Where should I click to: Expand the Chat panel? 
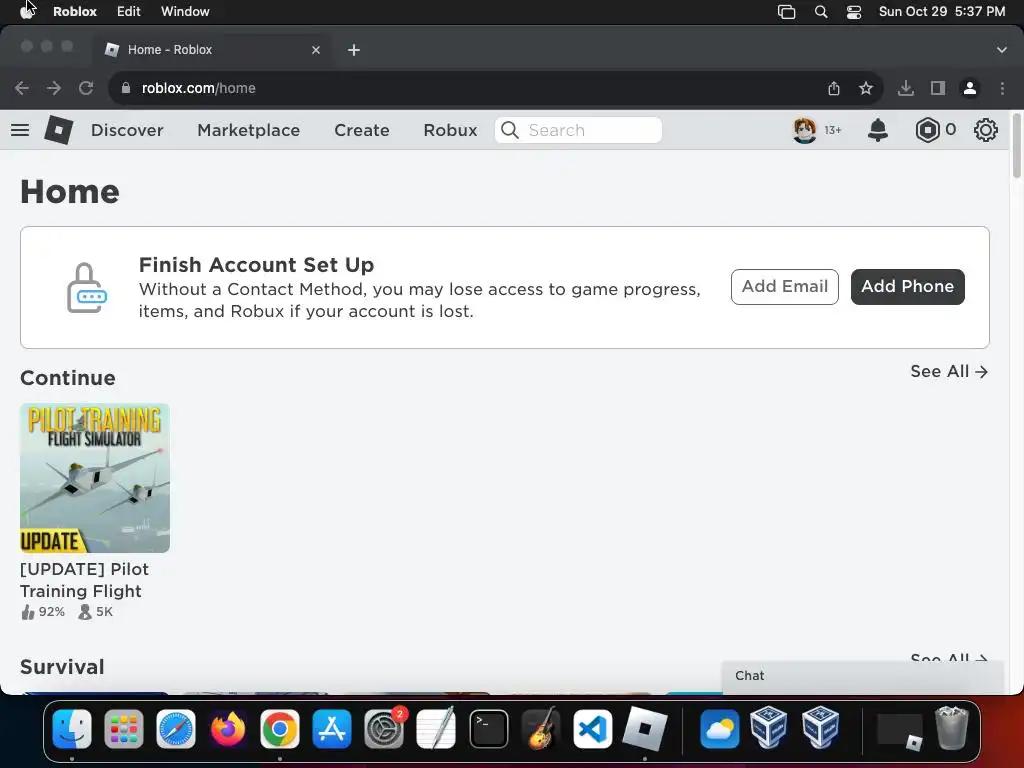[x=863, y=676]
